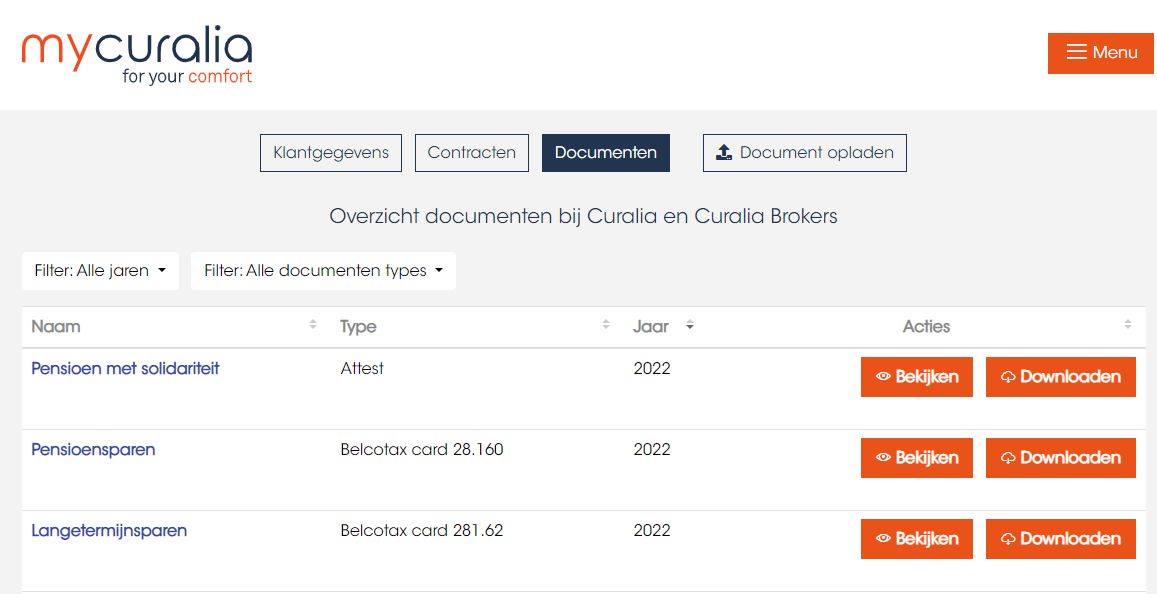Click year 2022 in Pensioensparen row
Image resolution: width=1157 pixels, height=594 pixels.
point(652,449)
